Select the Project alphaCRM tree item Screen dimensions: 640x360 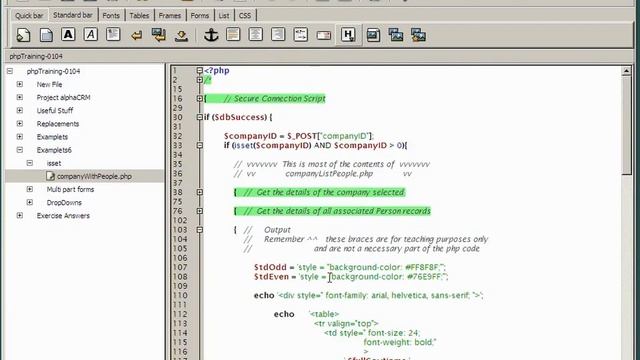click(63, 98)
